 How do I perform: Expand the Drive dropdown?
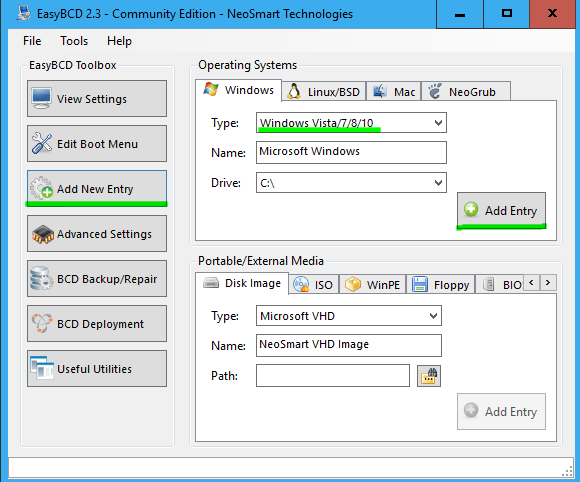(438, 182)
